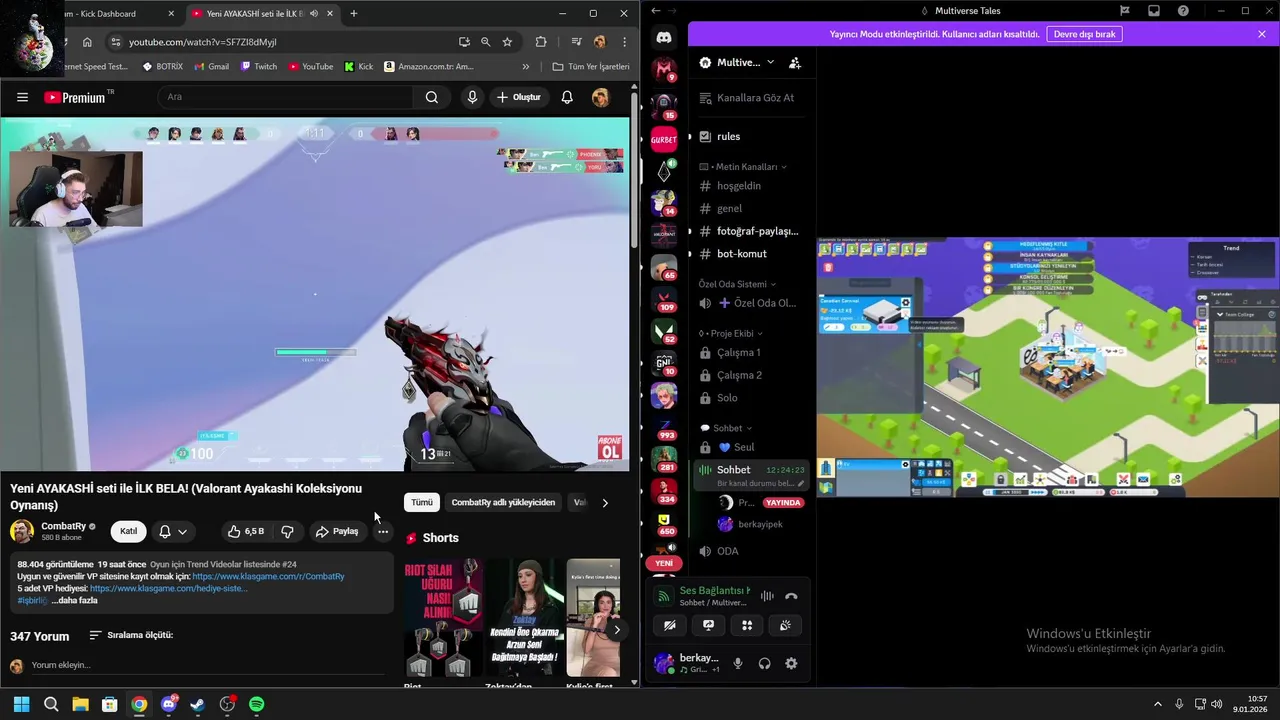Screen dimensions: 1280x720
Task: Open Chrome media control icon
Action: (576, 42)
